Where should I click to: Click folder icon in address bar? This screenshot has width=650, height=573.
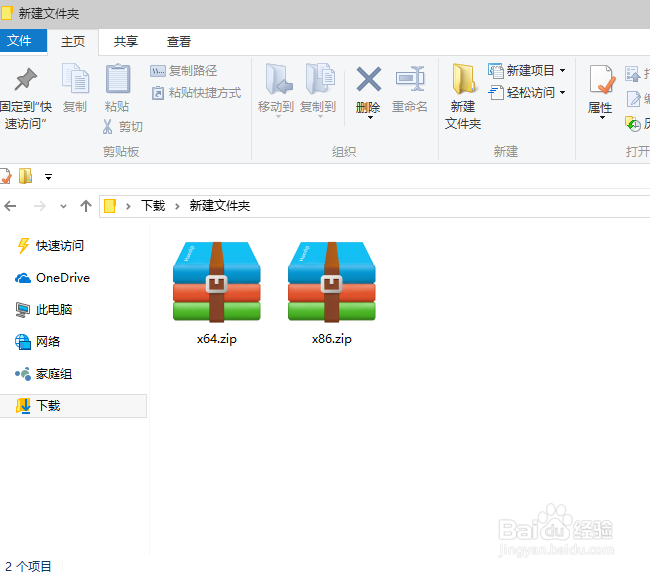(110, 206)
